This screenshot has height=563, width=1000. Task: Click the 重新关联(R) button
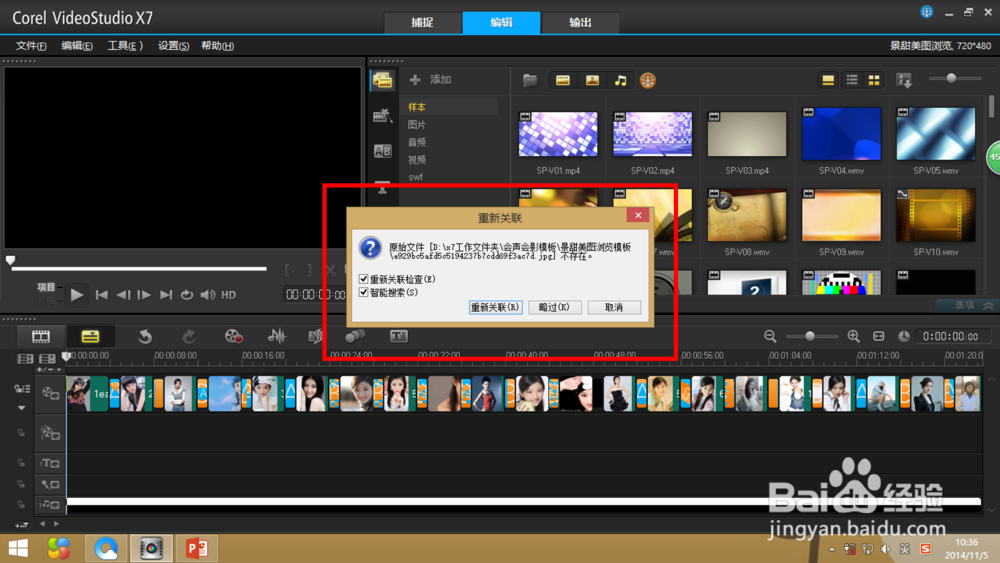pos(496,307)
